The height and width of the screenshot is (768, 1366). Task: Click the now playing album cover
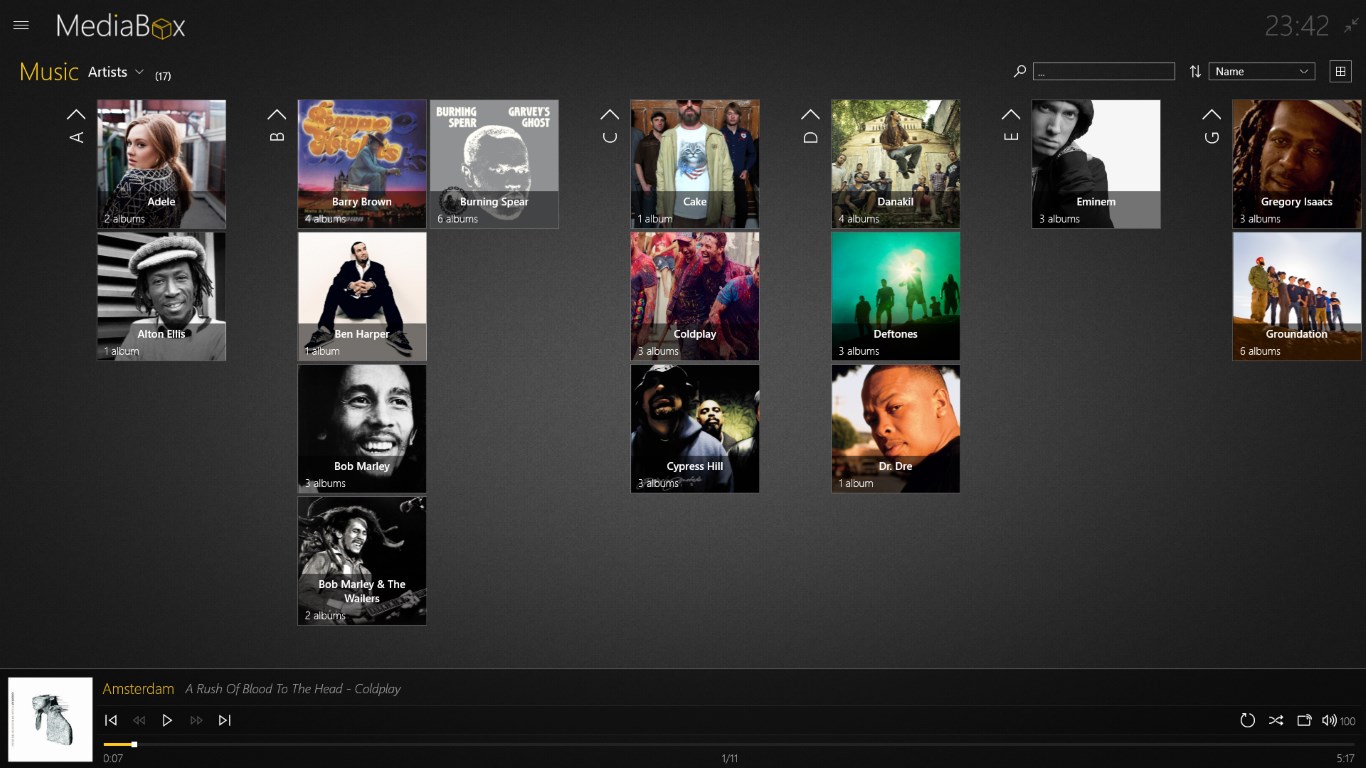point(50,720)
